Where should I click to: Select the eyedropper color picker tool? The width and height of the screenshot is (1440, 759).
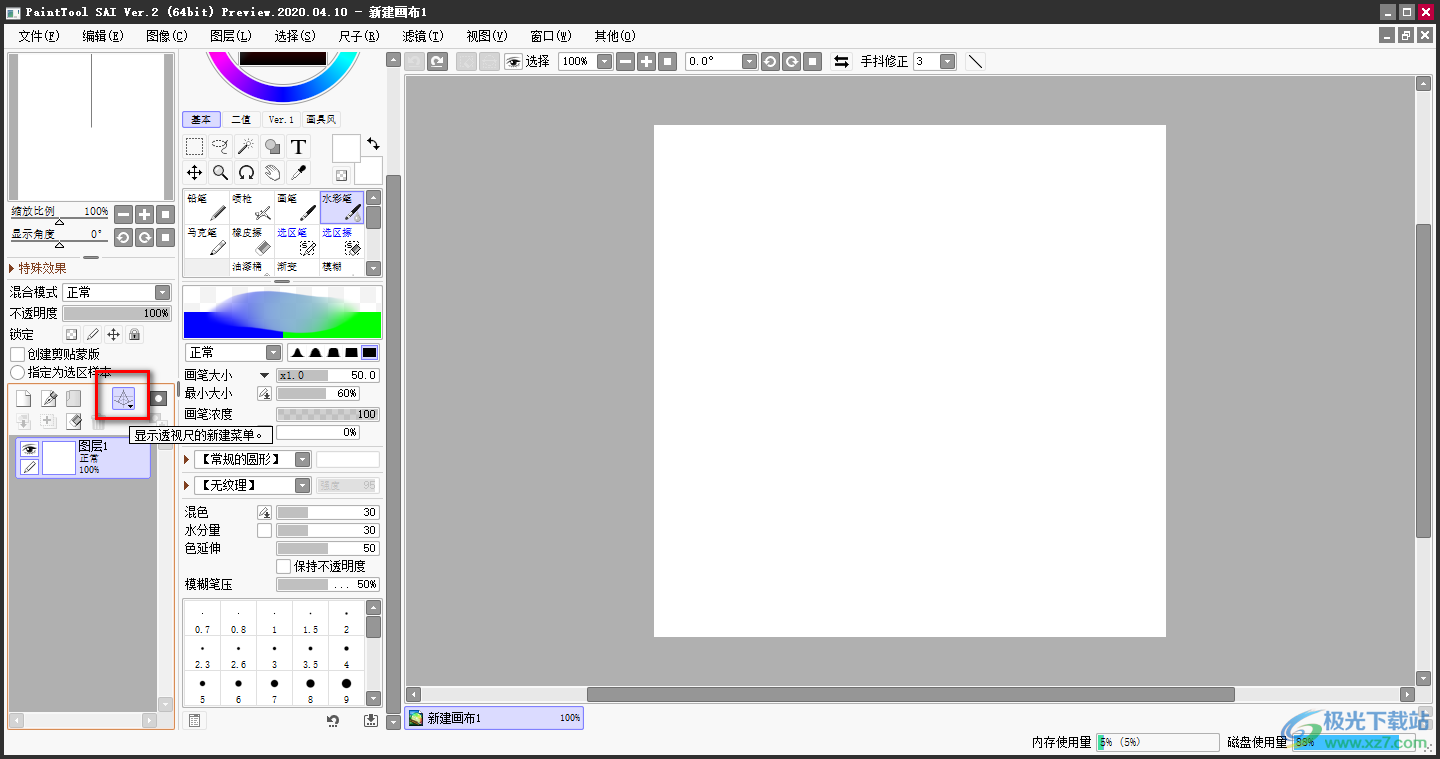(298, 173)
